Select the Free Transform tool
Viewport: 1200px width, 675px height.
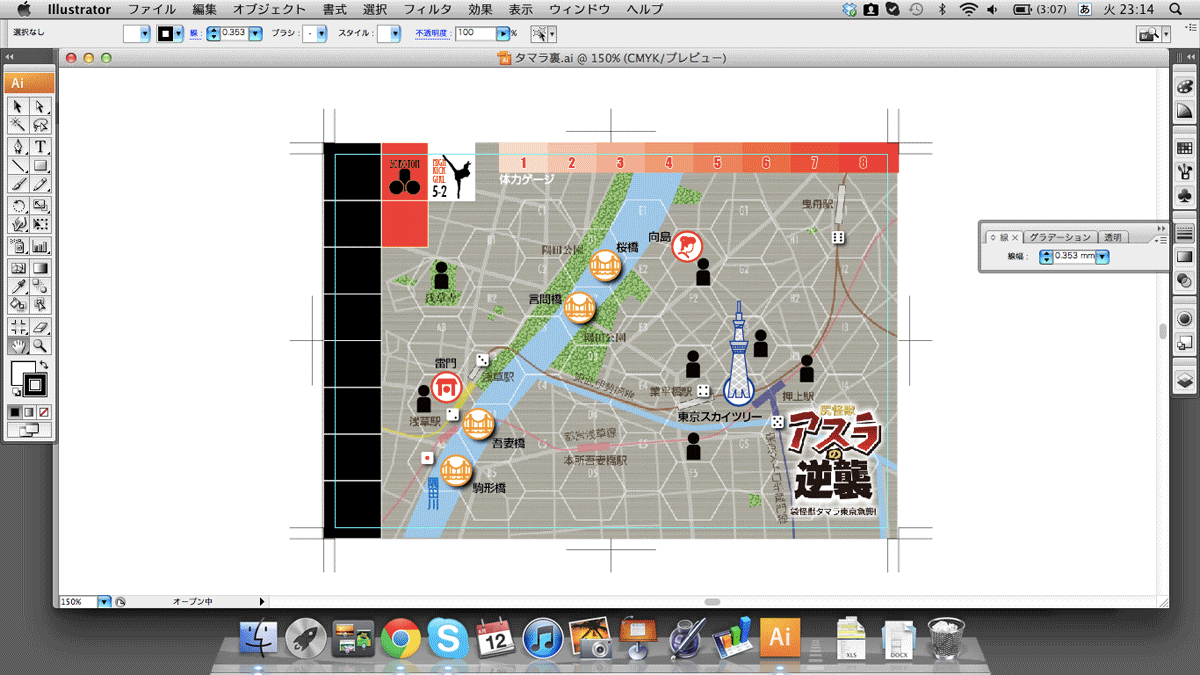40,224
